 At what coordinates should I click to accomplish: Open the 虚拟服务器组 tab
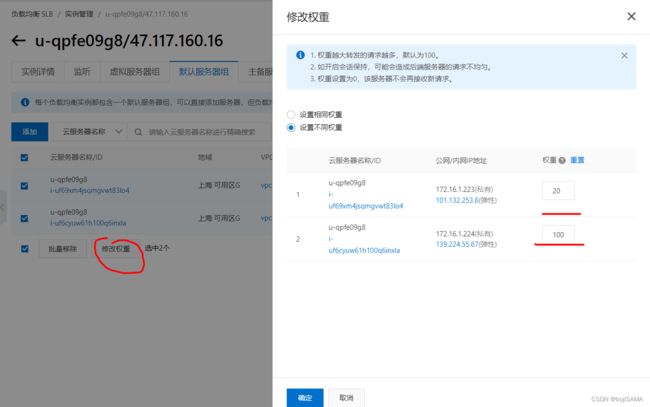tap(135, 72)
